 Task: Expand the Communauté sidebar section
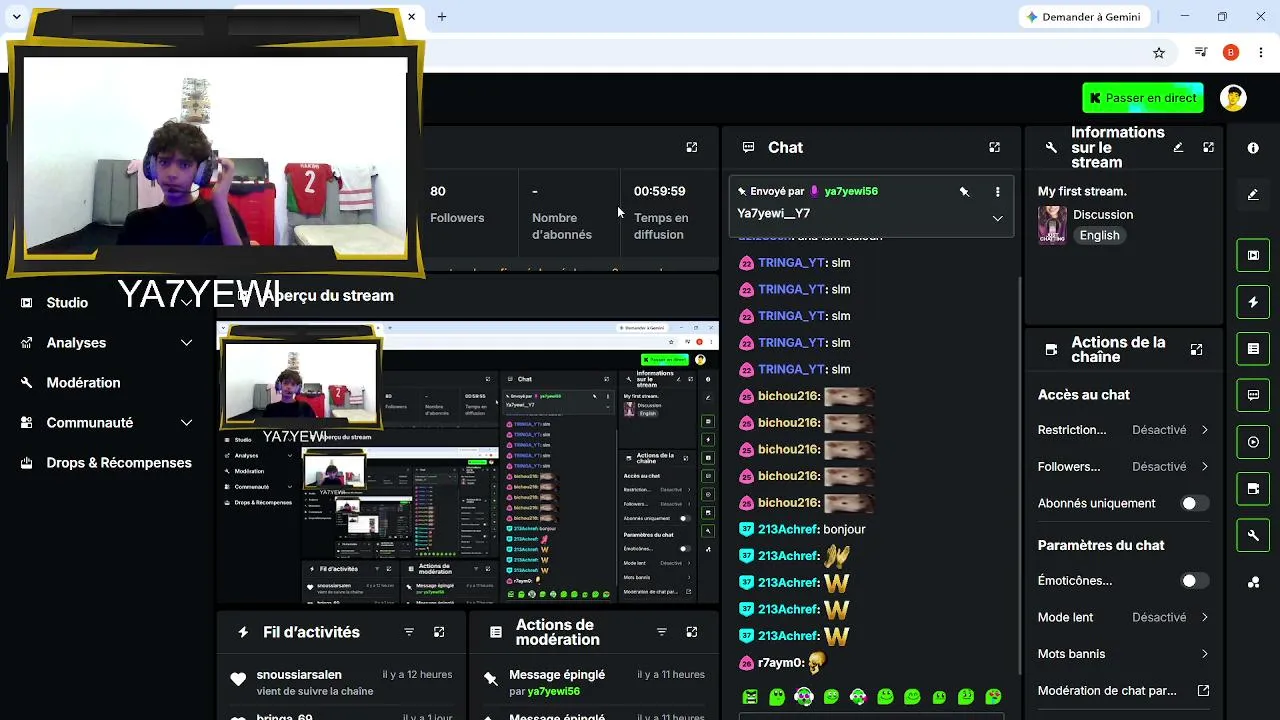(x=186, y=423)
